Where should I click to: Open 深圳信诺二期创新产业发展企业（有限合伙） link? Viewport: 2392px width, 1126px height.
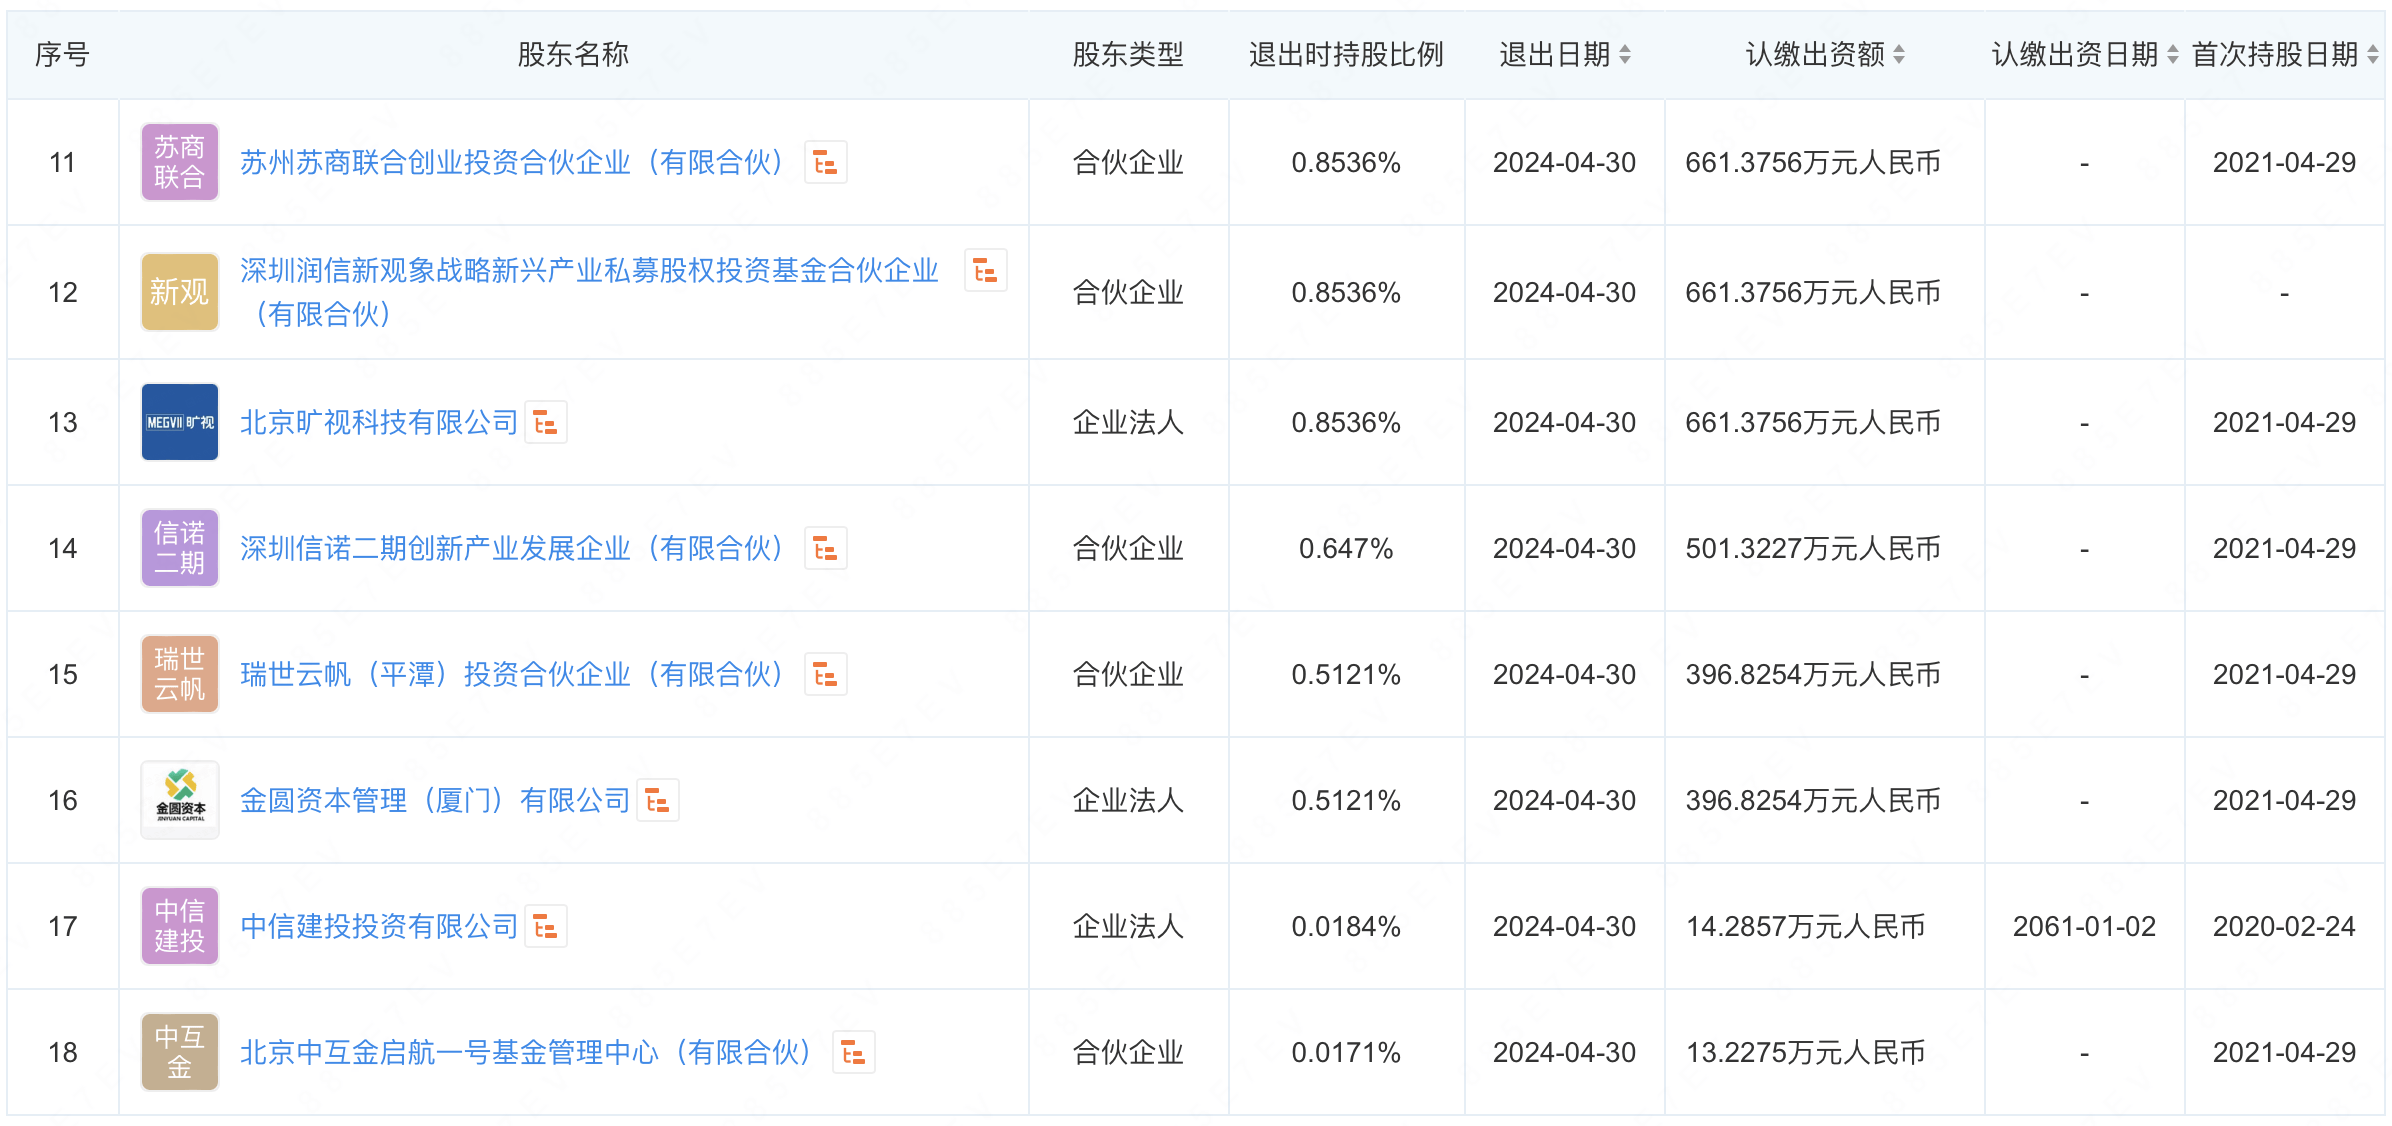(511, 549)
